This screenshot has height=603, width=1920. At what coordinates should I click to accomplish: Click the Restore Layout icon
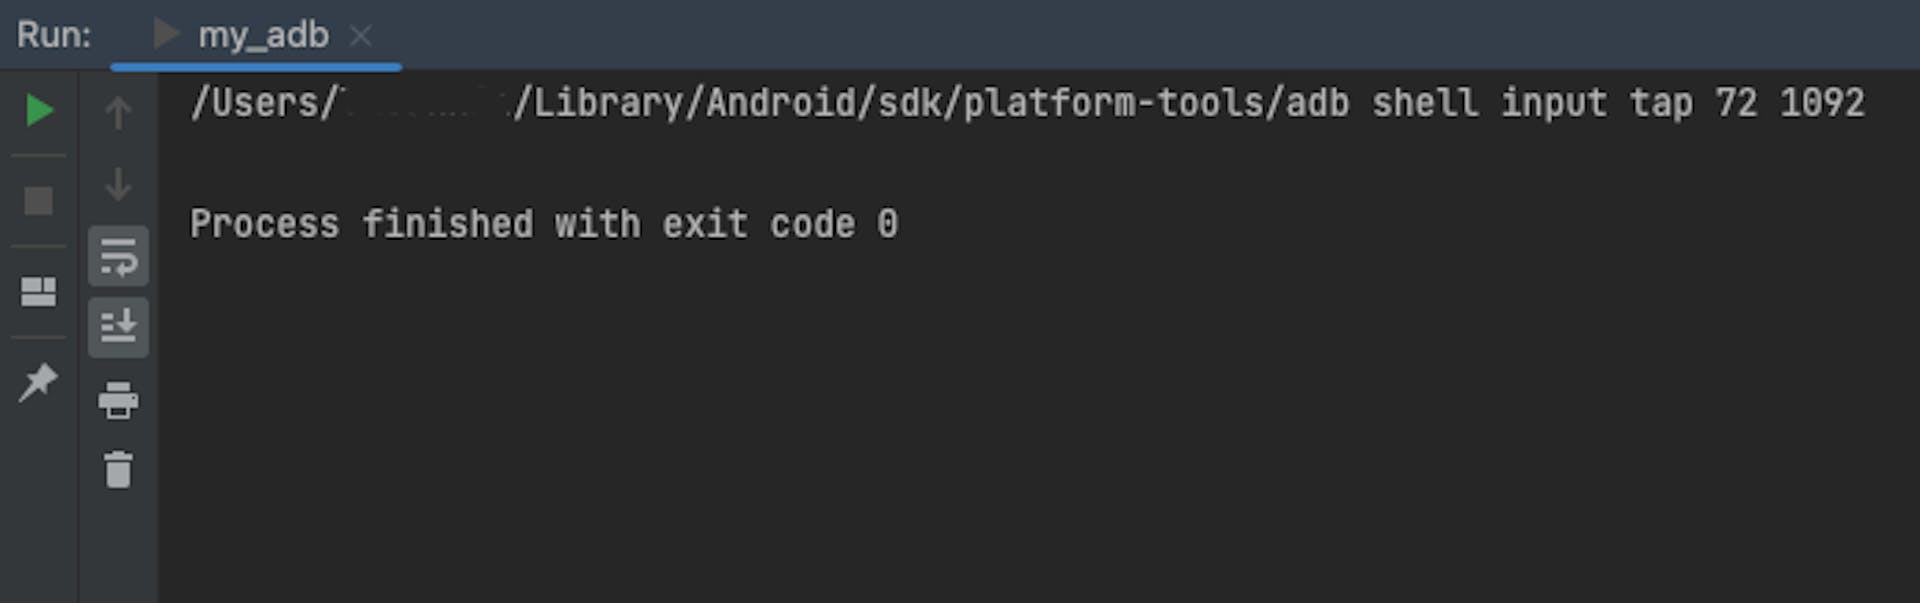click(39, 292)
